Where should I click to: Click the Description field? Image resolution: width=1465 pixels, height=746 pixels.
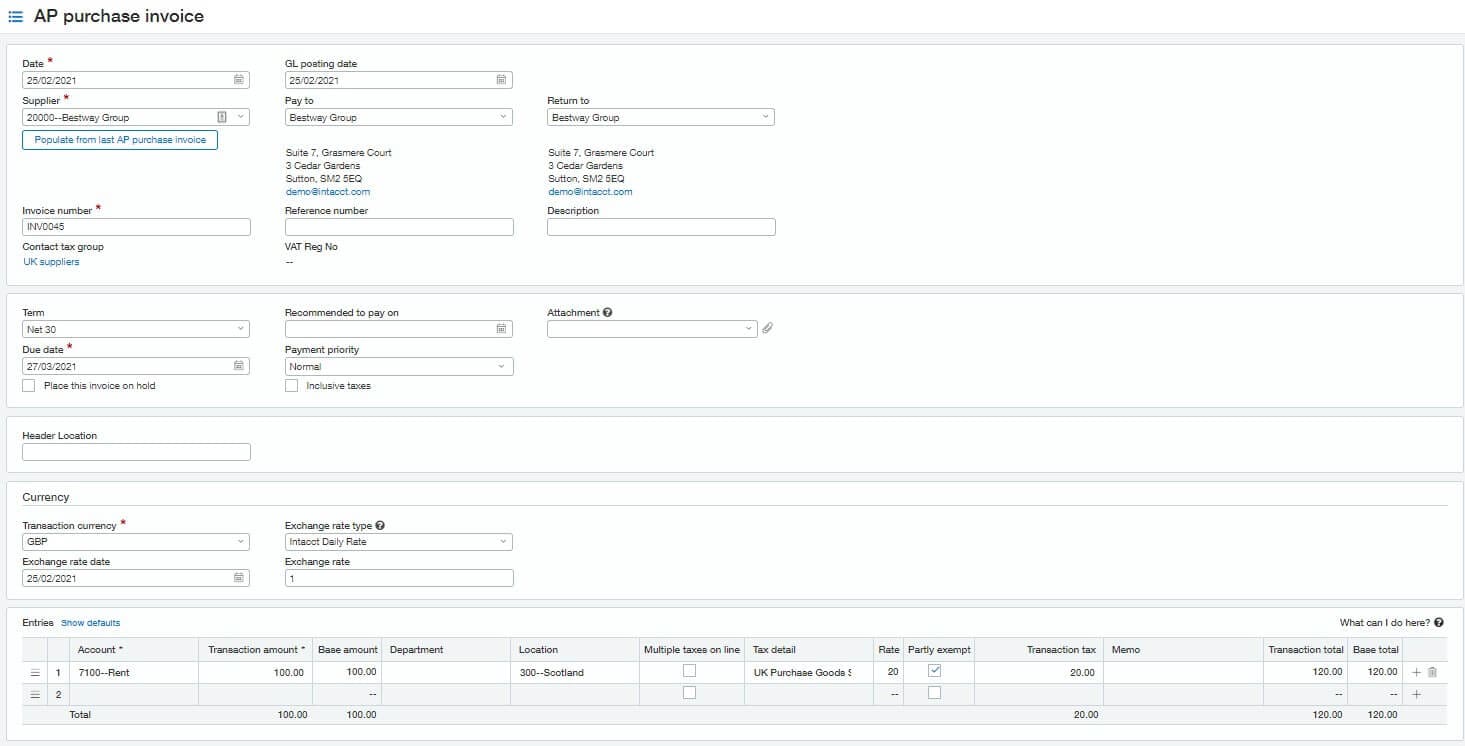[x=661, y=227]
